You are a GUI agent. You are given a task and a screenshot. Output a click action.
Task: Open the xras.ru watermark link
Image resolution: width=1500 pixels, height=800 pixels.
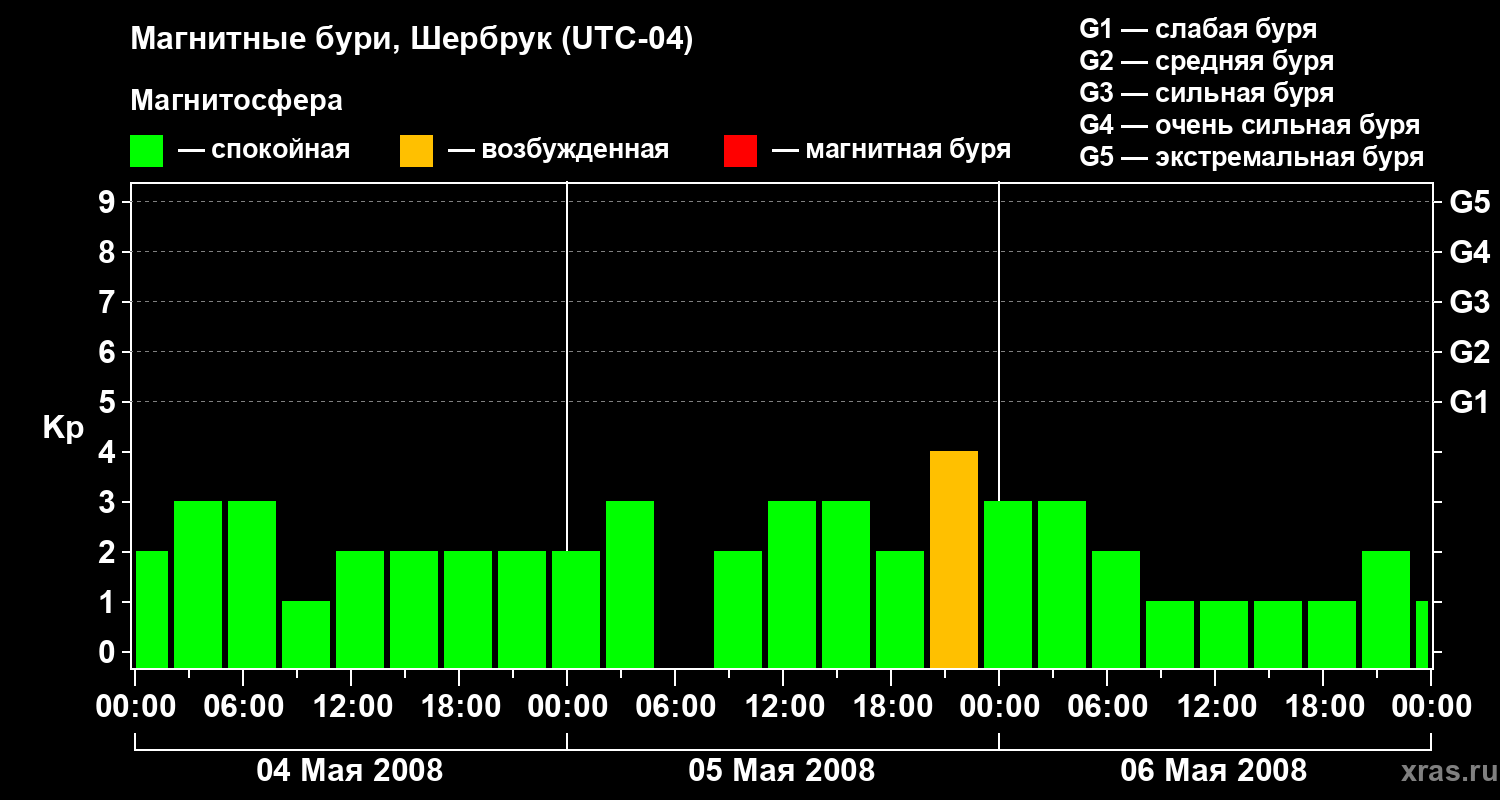(x=1444, y=772)
